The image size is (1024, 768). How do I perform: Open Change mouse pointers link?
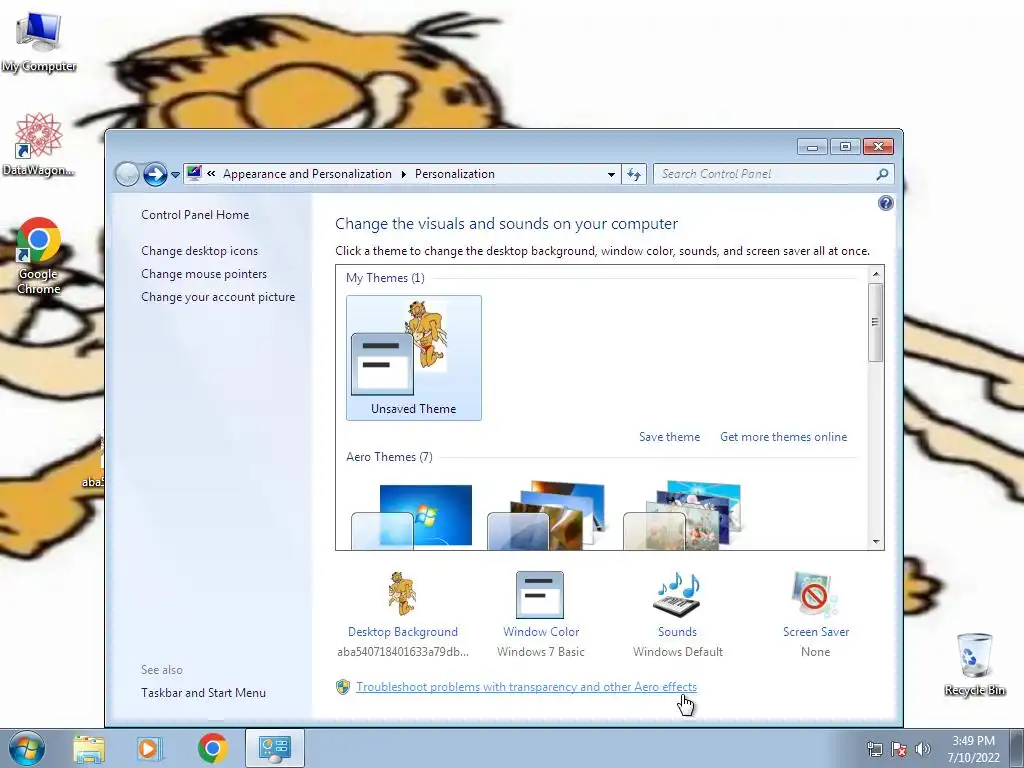click(204, 274)
